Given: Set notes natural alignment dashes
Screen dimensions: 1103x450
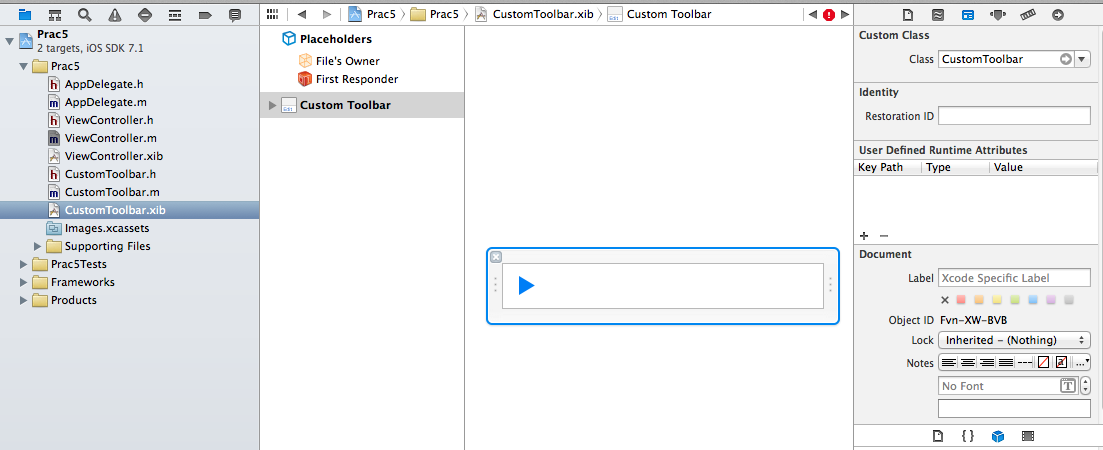Looking at the screenshot, I should [x=1024, y=362].
